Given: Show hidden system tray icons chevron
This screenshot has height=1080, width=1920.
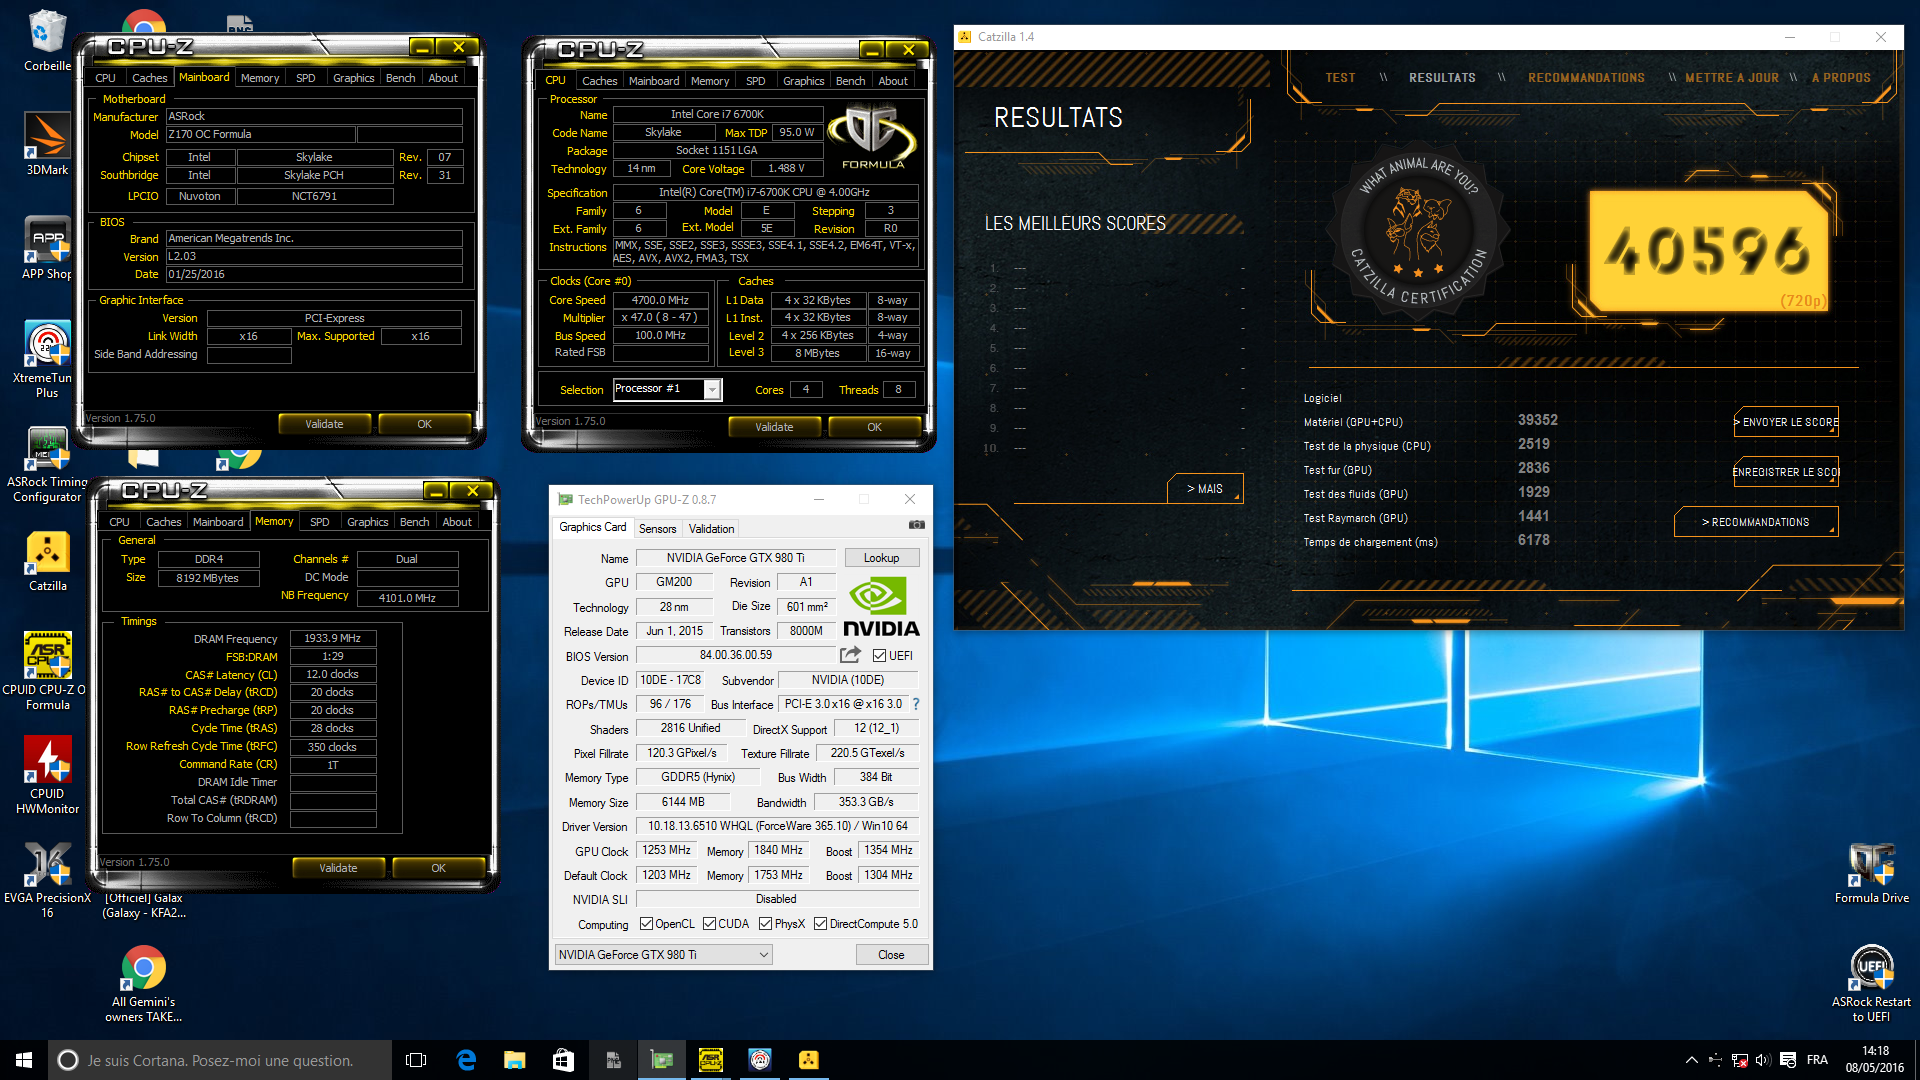Looking at the screenshot, I should point(1691,1060).
